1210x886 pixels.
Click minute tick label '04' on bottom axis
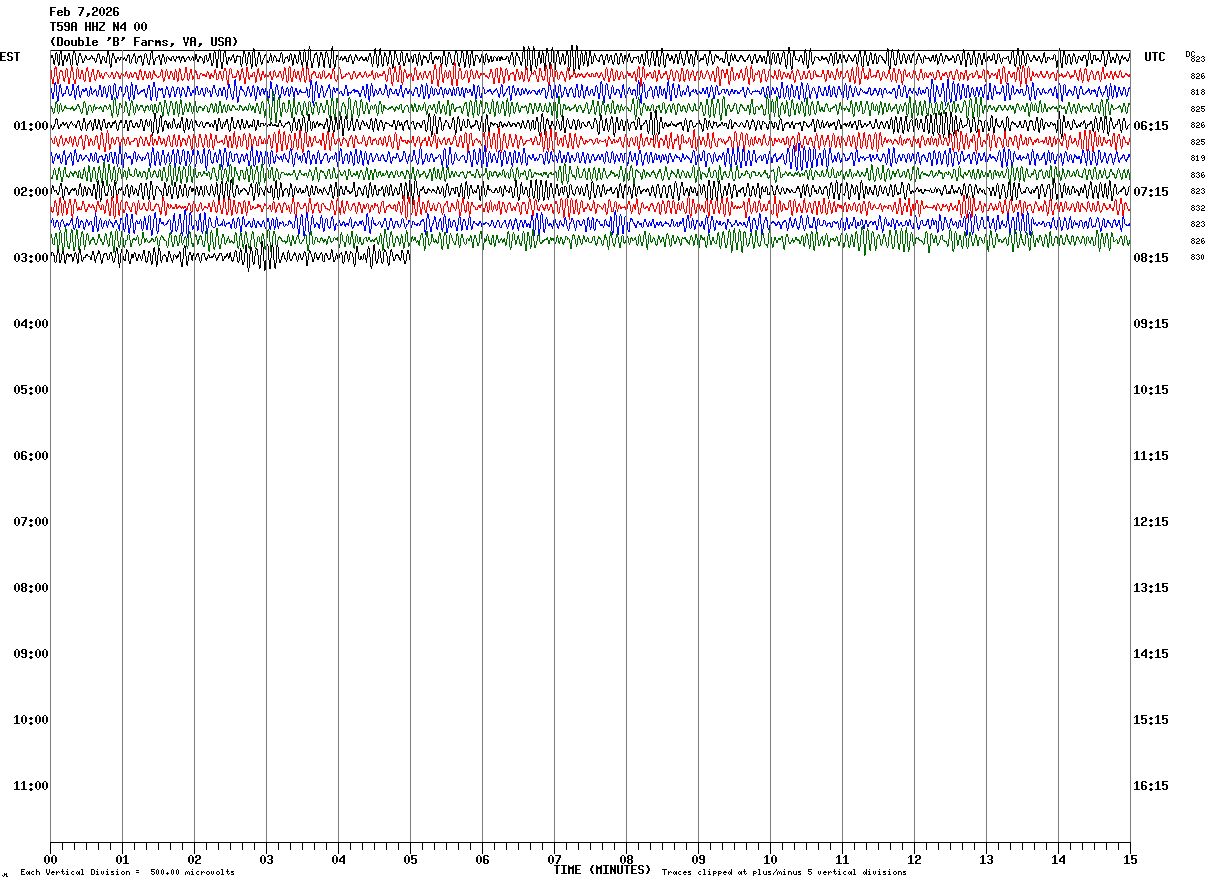(x=338, y=860)
